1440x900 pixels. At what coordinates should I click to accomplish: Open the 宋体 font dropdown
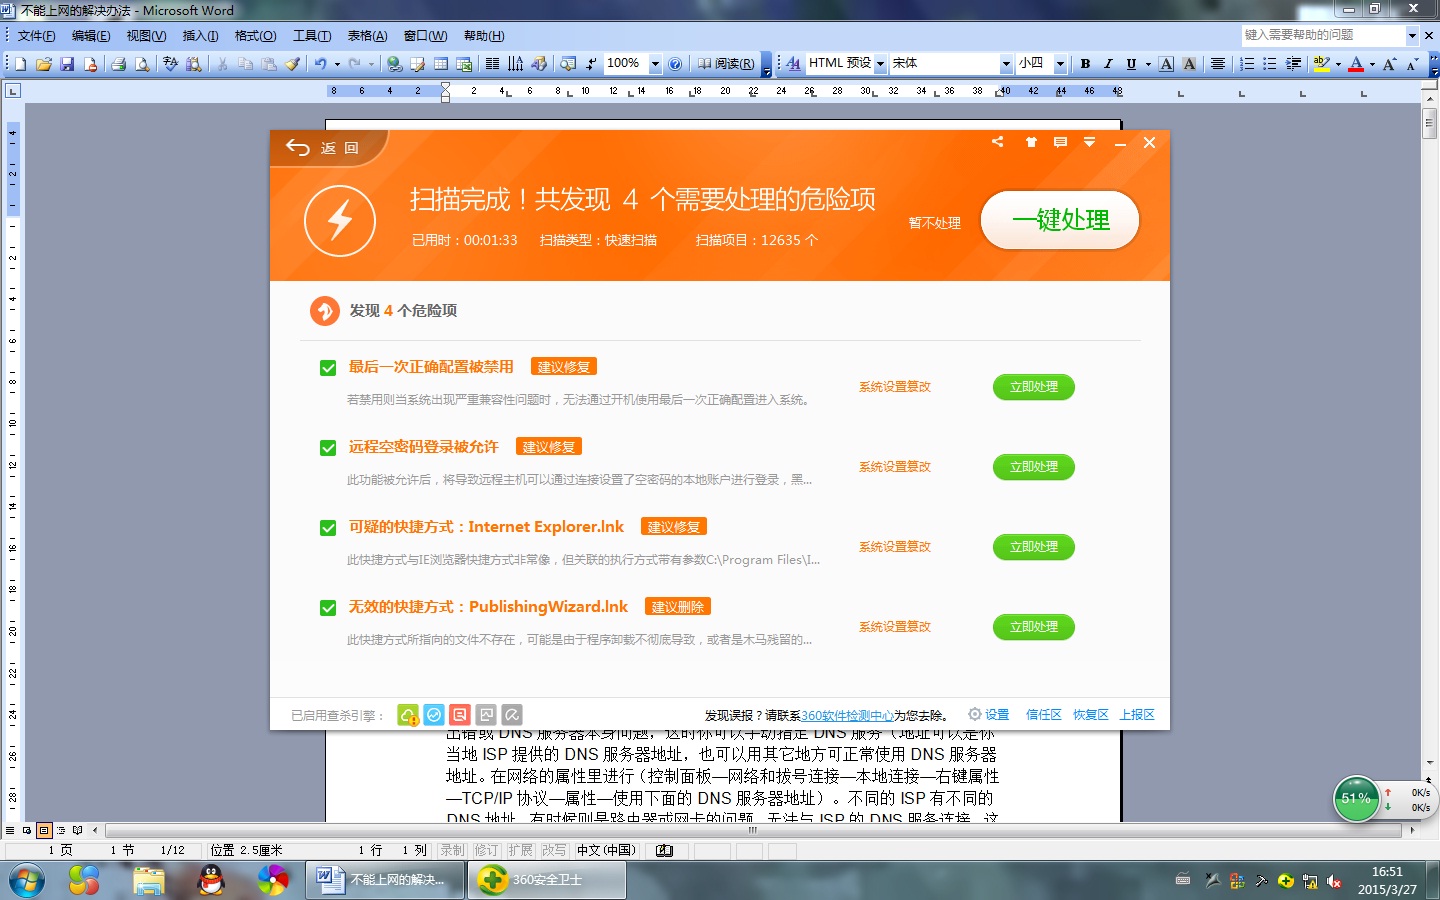1006,64
